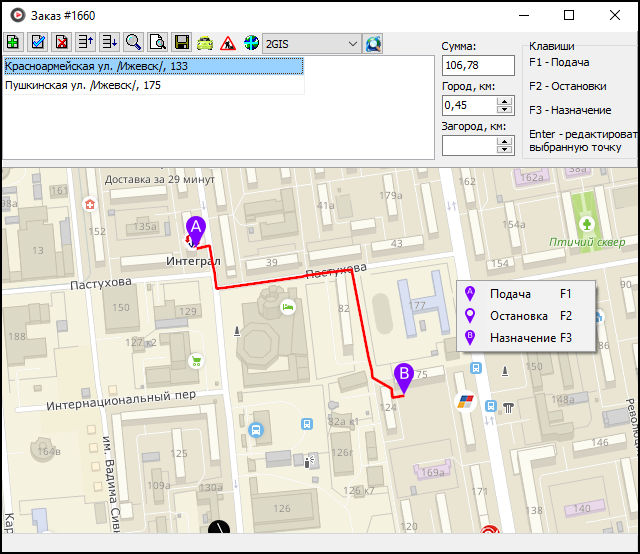This screenshot has height=554, width=640.
Task: Click the magnifier search icon
Action: pos(133,43)
